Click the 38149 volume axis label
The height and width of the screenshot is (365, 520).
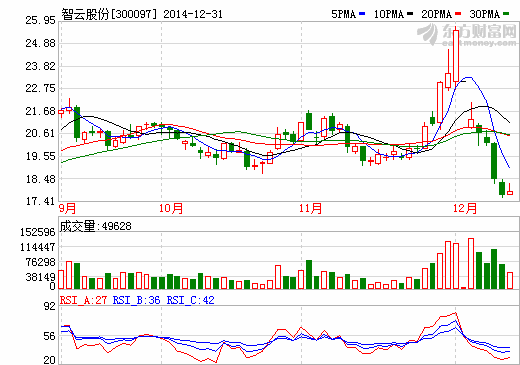40,277
